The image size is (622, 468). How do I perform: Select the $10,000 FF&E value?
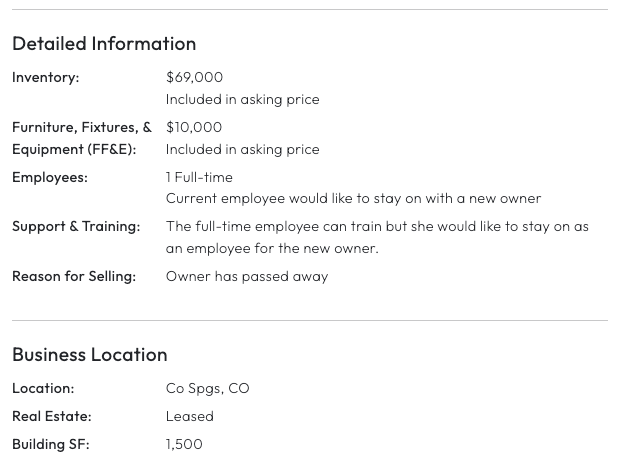tap(194, 127)
